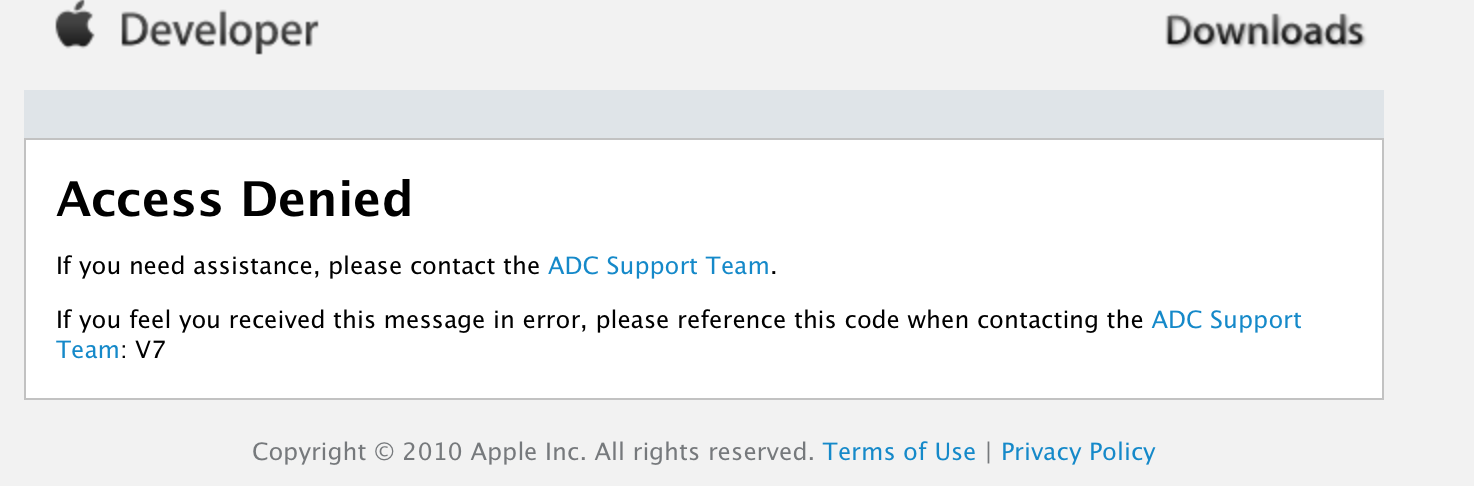Screen dimensions: 1474x486
Task: Click the word 'Denied' in the heading
Action: 327,199
